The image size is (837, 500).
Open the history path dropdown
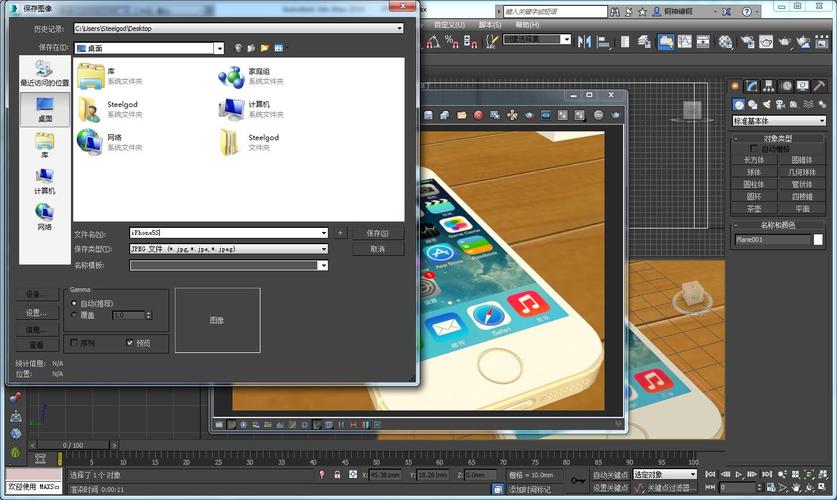pyautogui.click(x=399, y=28)
